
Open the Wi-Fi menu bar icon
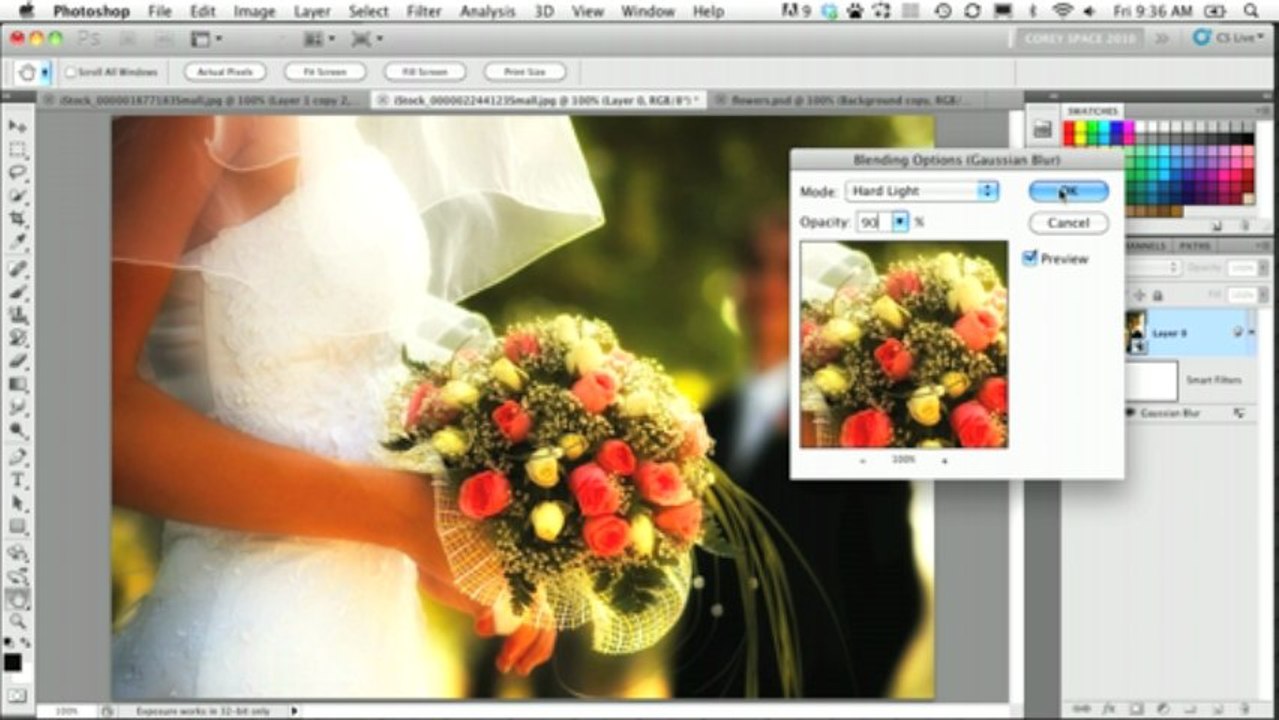[1062, 12]
